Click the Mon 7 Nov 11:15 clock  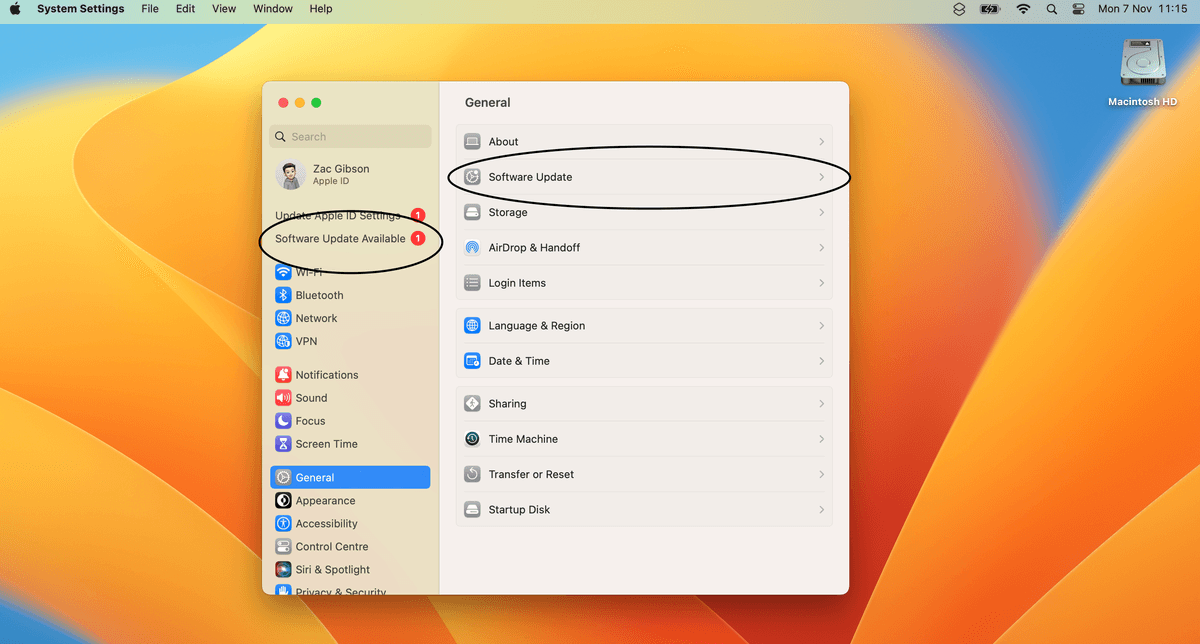pyautogui.click(x=1142, y=9)
